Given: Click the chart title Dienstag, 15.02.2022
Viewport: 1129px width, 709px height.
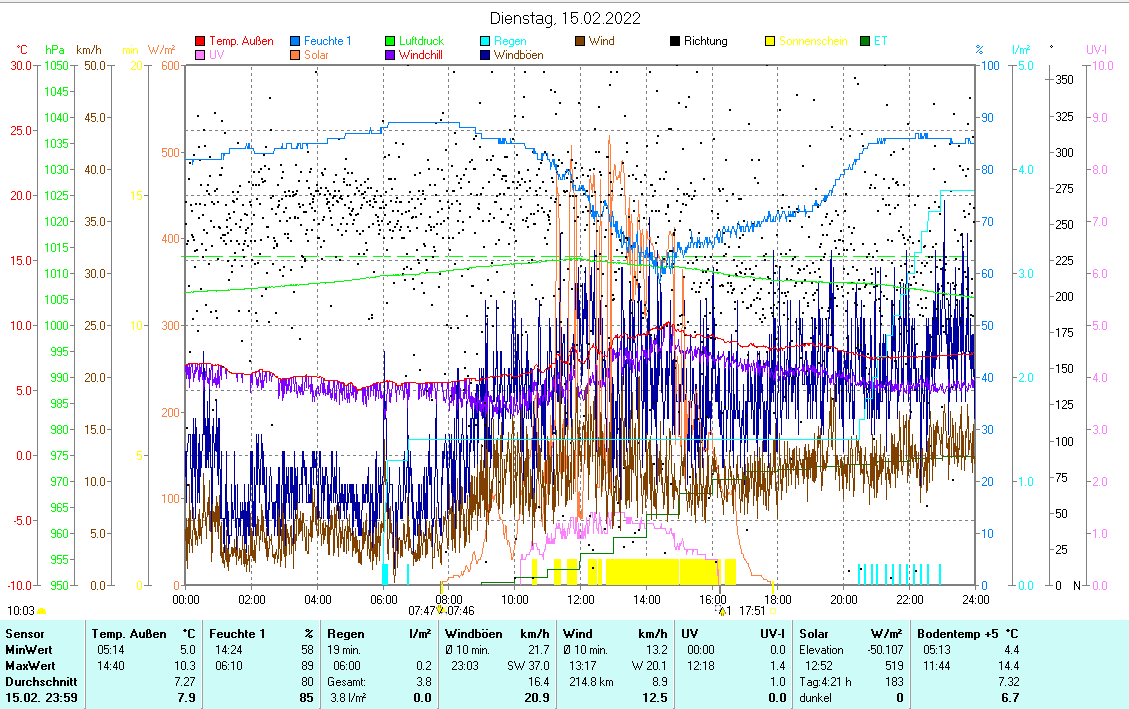Looking at the screenshot, I should pyautogui.click(x=565, y=18).
